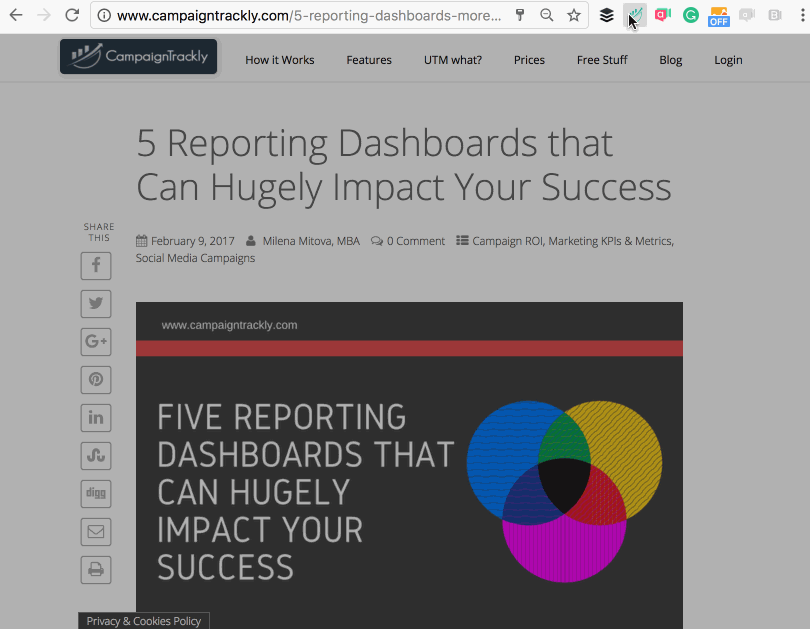
Task: Open Marketing KPIs & Metrics category
Action: tap(611, 241)
